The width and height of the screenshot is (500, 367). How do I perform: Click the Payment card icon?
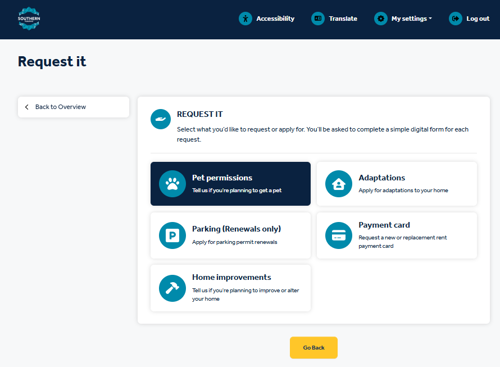(338, 235)
